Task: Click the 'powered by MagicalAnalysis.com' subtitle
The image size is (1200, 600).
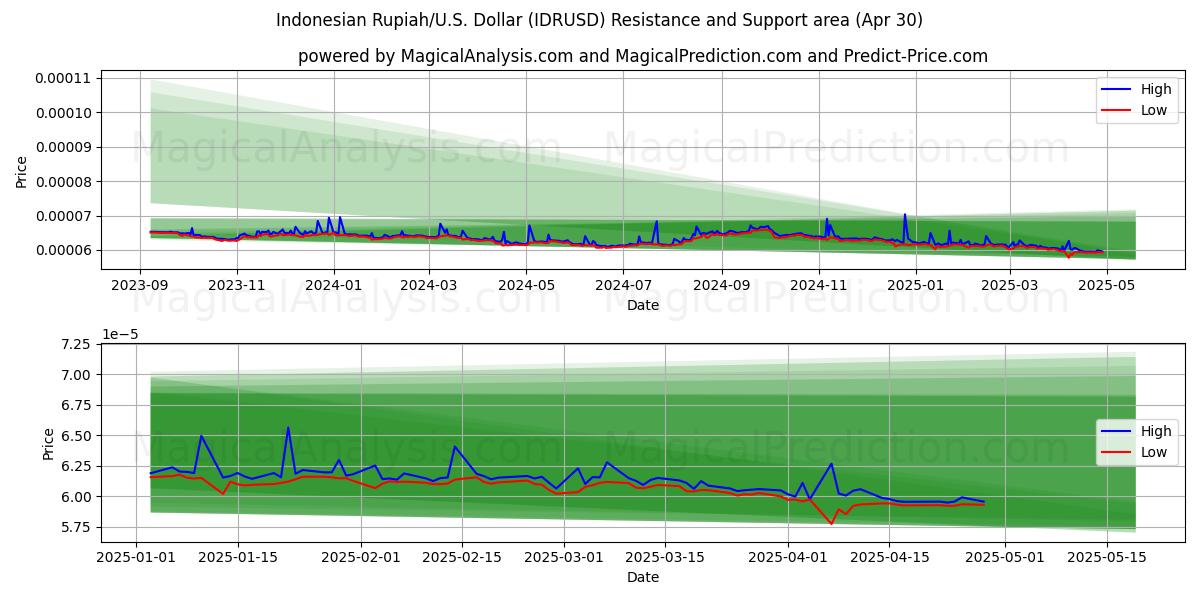Action: [x=643, y=56]
